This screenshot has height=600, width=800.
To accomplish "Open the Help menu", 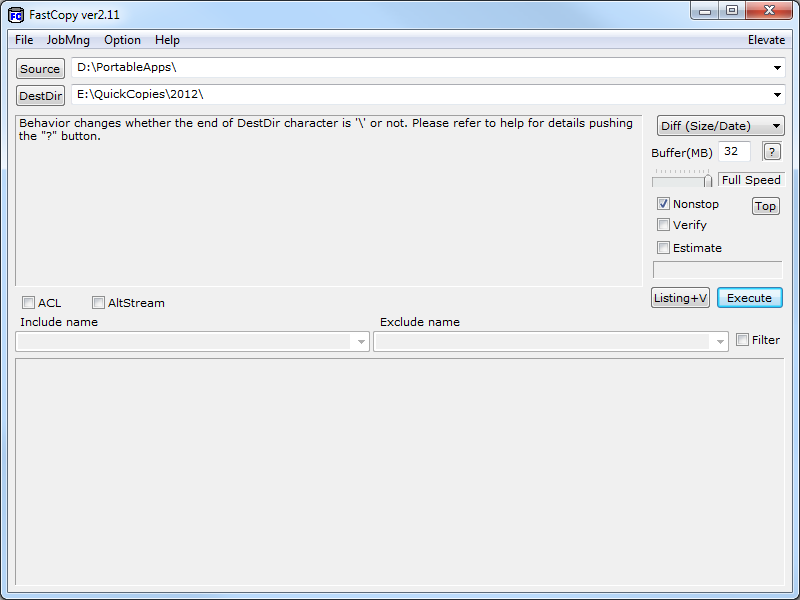I will pos(167,40).
